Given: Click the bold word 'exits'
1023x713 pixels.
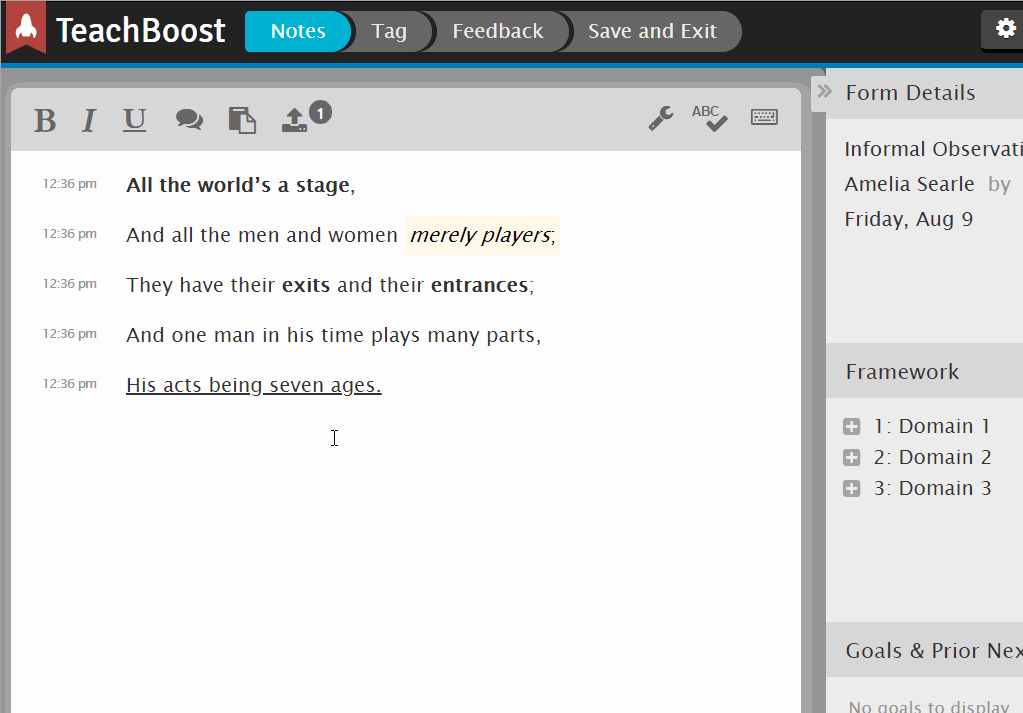Looking at the screenshot, I should point(306,285).
